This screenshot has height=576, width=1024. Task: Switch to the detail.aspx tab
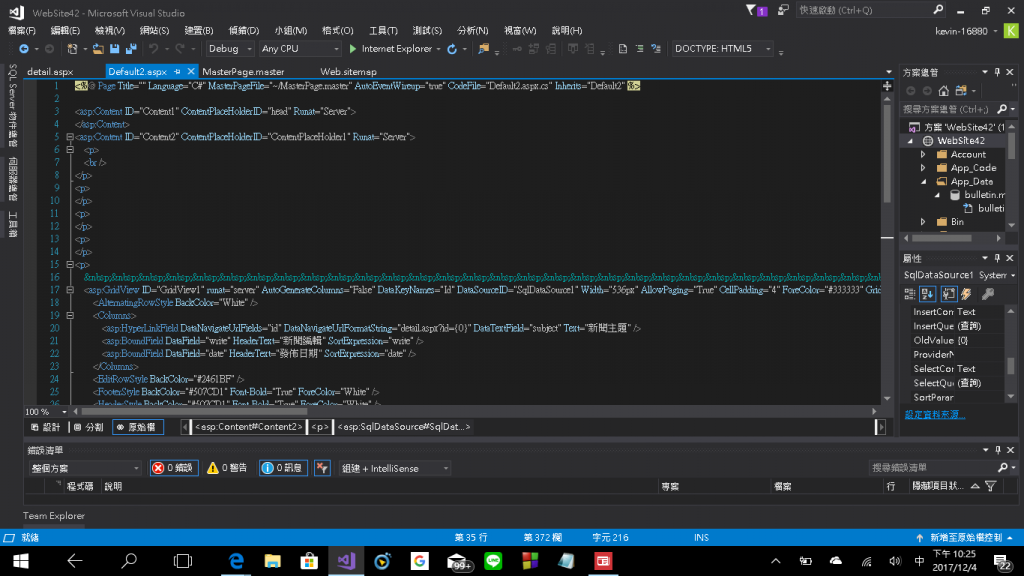[x=50, y=72]
